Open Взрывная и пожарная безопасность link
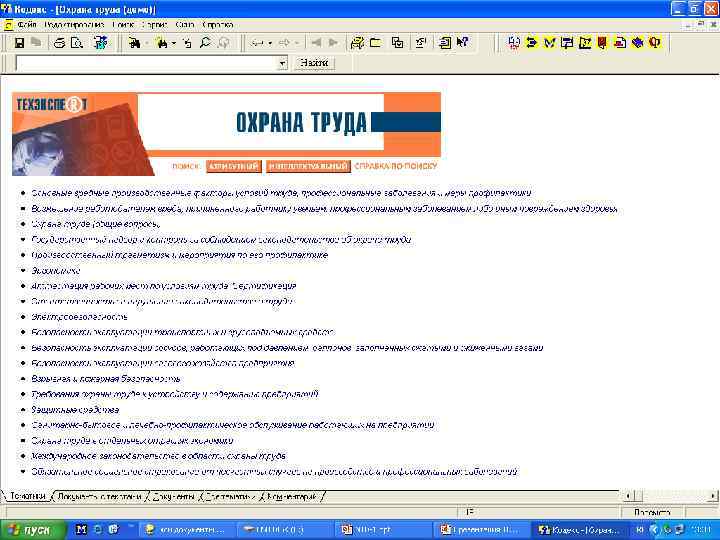The image size is (720, 540). coord(106,379)
